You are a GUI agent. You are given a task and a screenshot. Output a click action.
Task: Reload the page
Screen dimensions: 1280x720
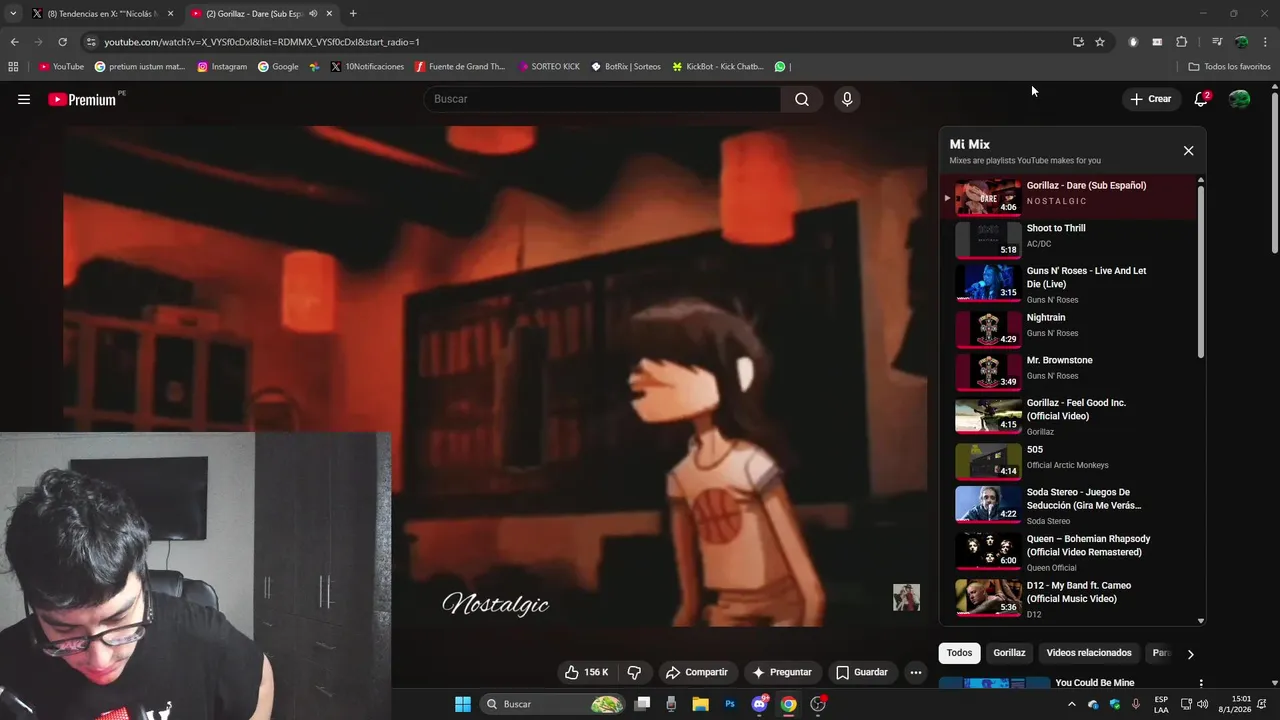pyautogui.click(x=62, y=42)
